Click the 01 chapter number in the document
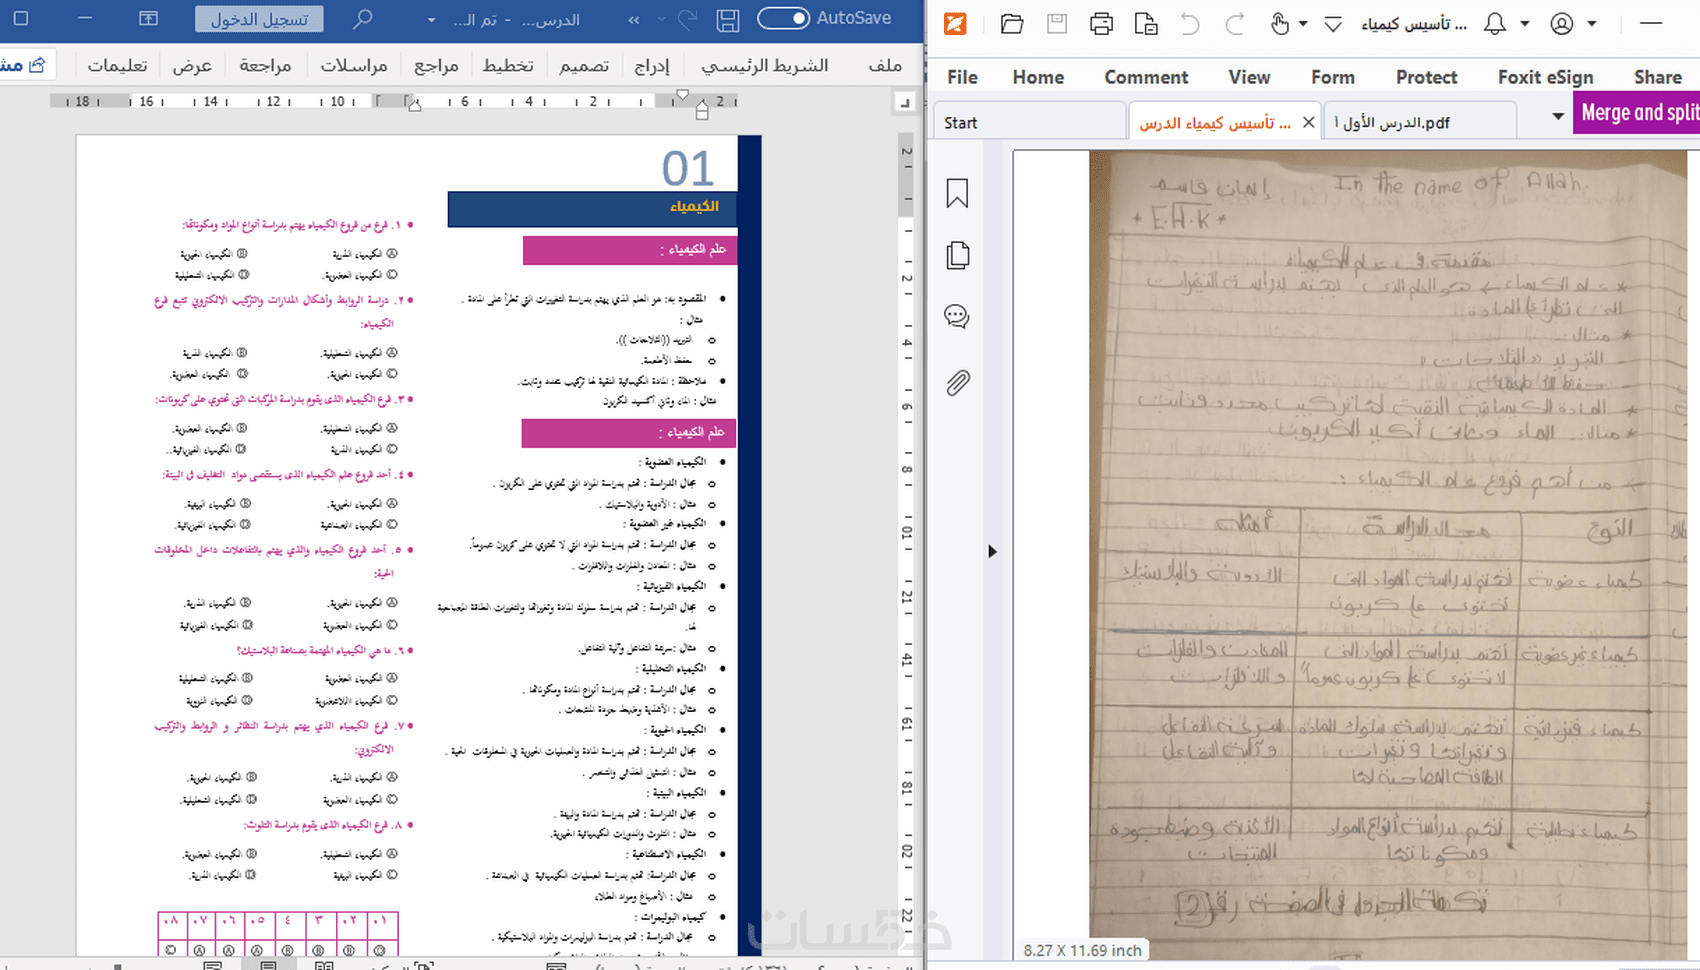The height and width of the screenshot is (970, 1700). point(688,169)
